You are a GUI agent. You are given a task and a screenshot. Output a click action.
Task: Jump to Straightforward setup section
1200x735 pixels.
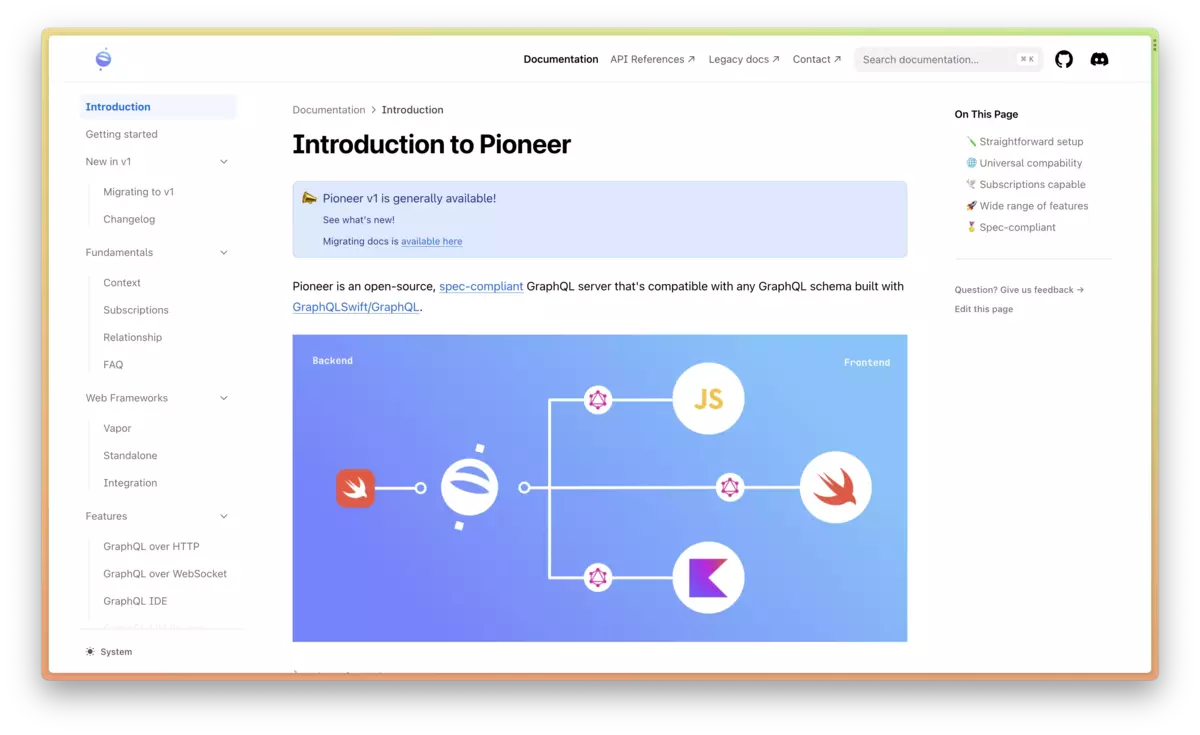1025,142
